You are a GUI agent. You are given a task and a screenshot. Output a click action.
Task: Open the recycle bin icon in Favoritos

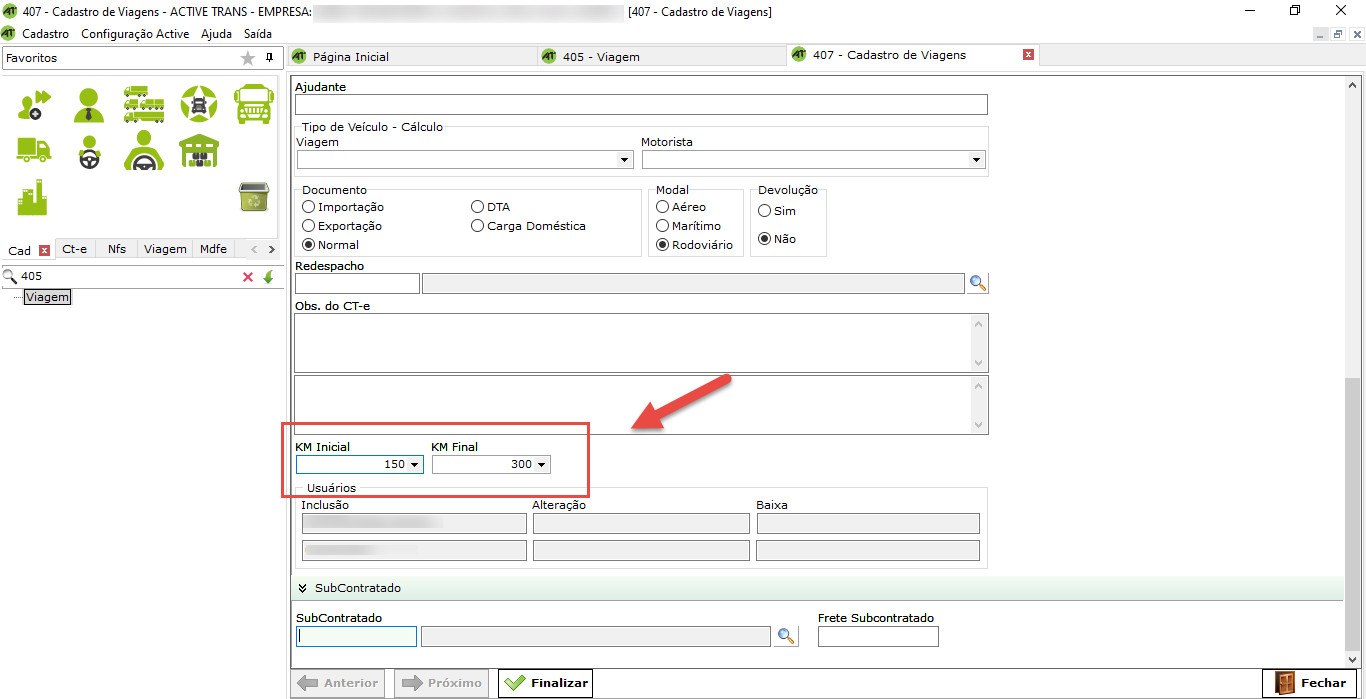(x=252, y=197)
